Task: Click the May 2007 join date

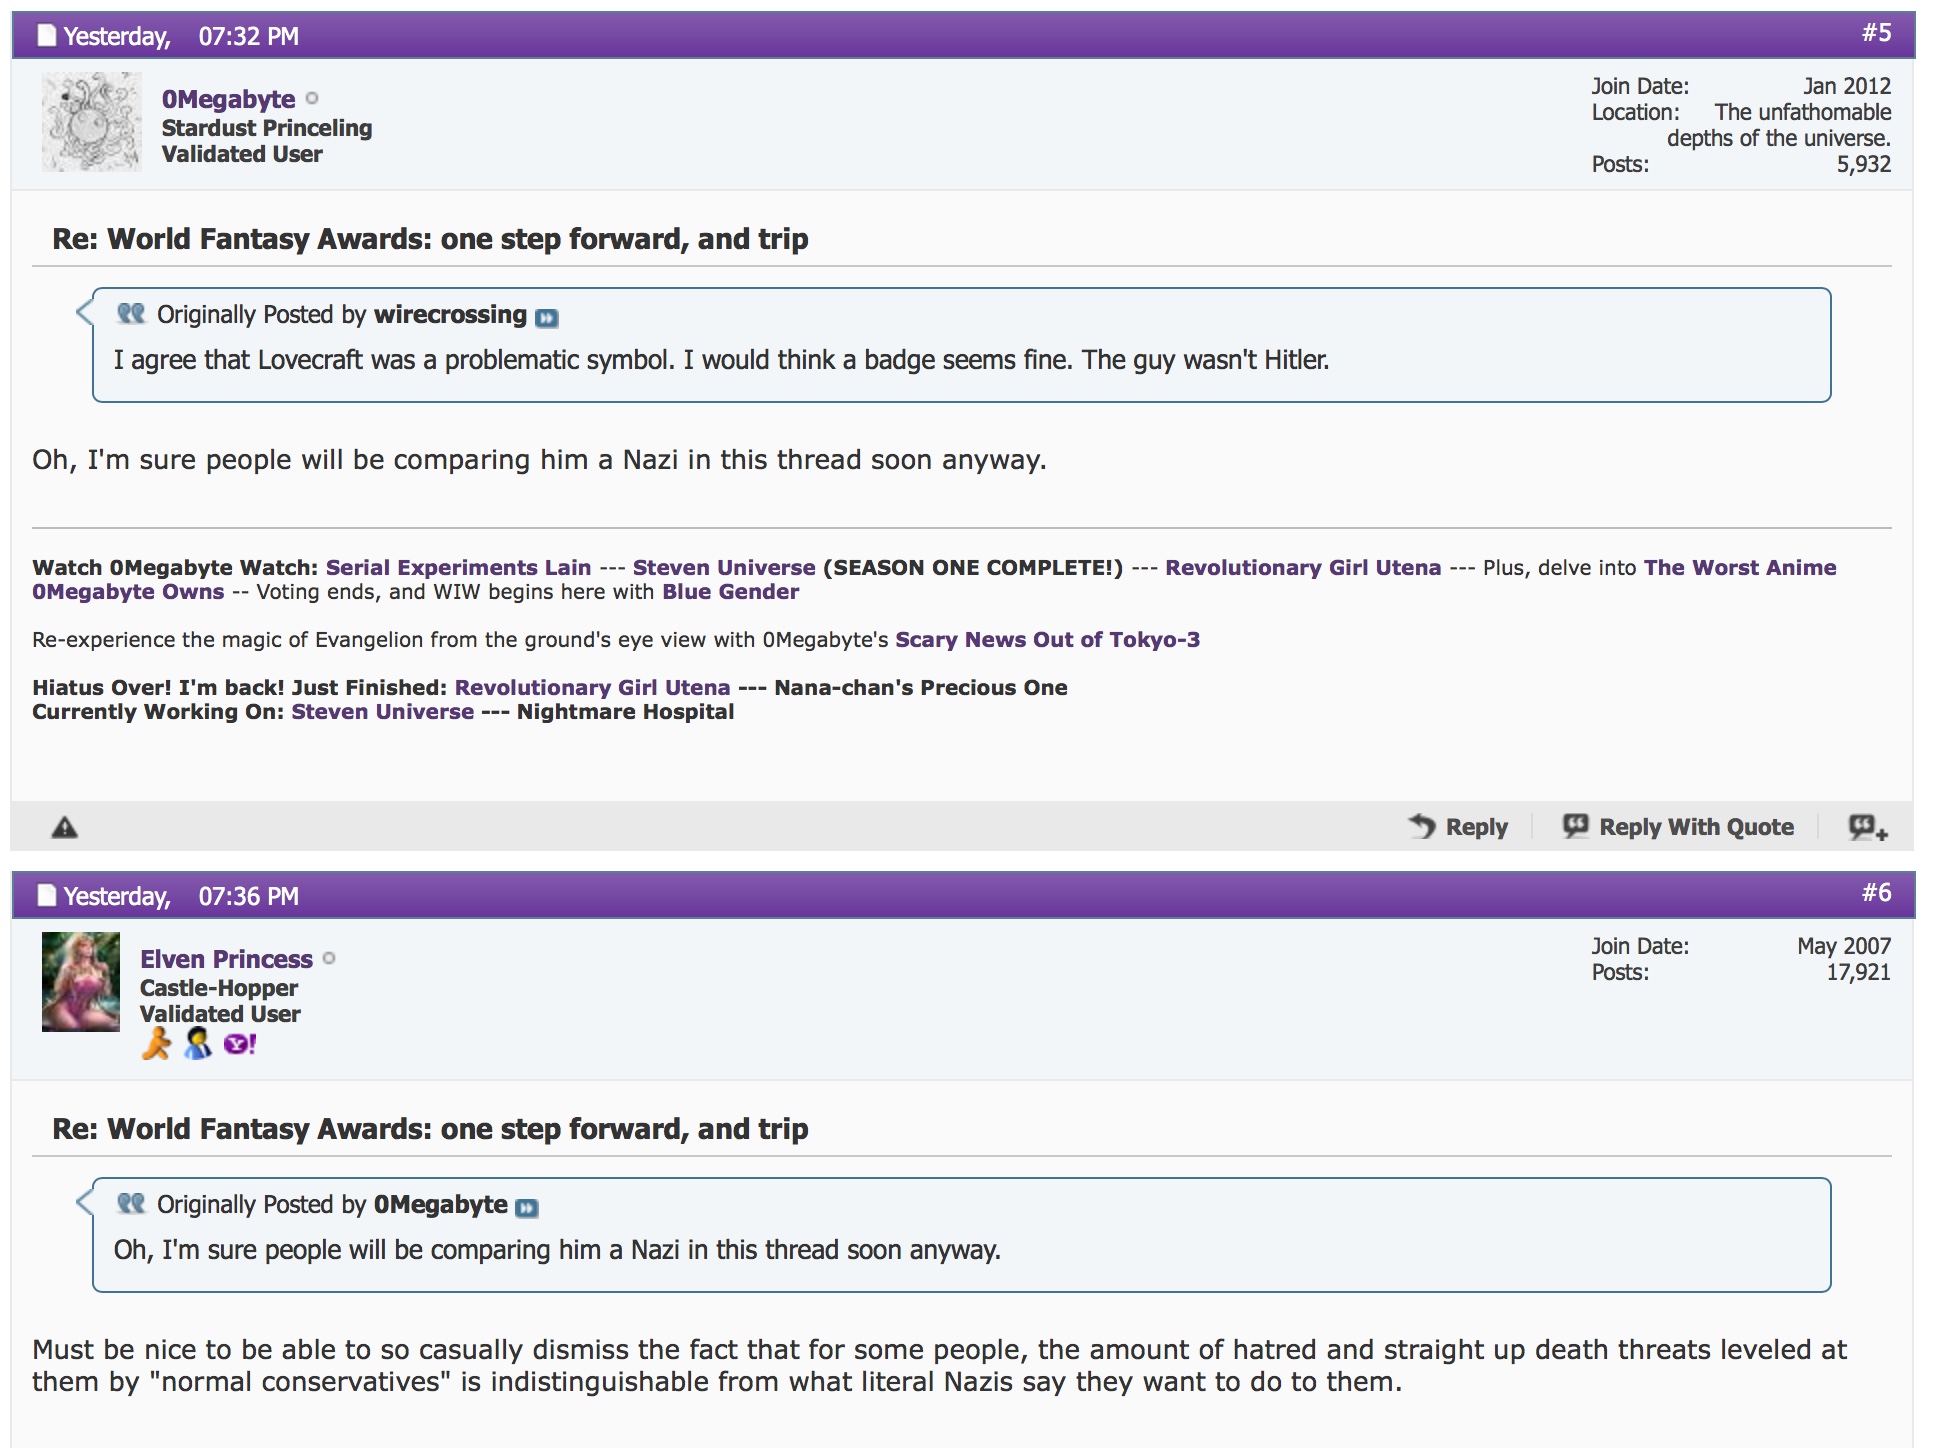Action: (1843, 946)
